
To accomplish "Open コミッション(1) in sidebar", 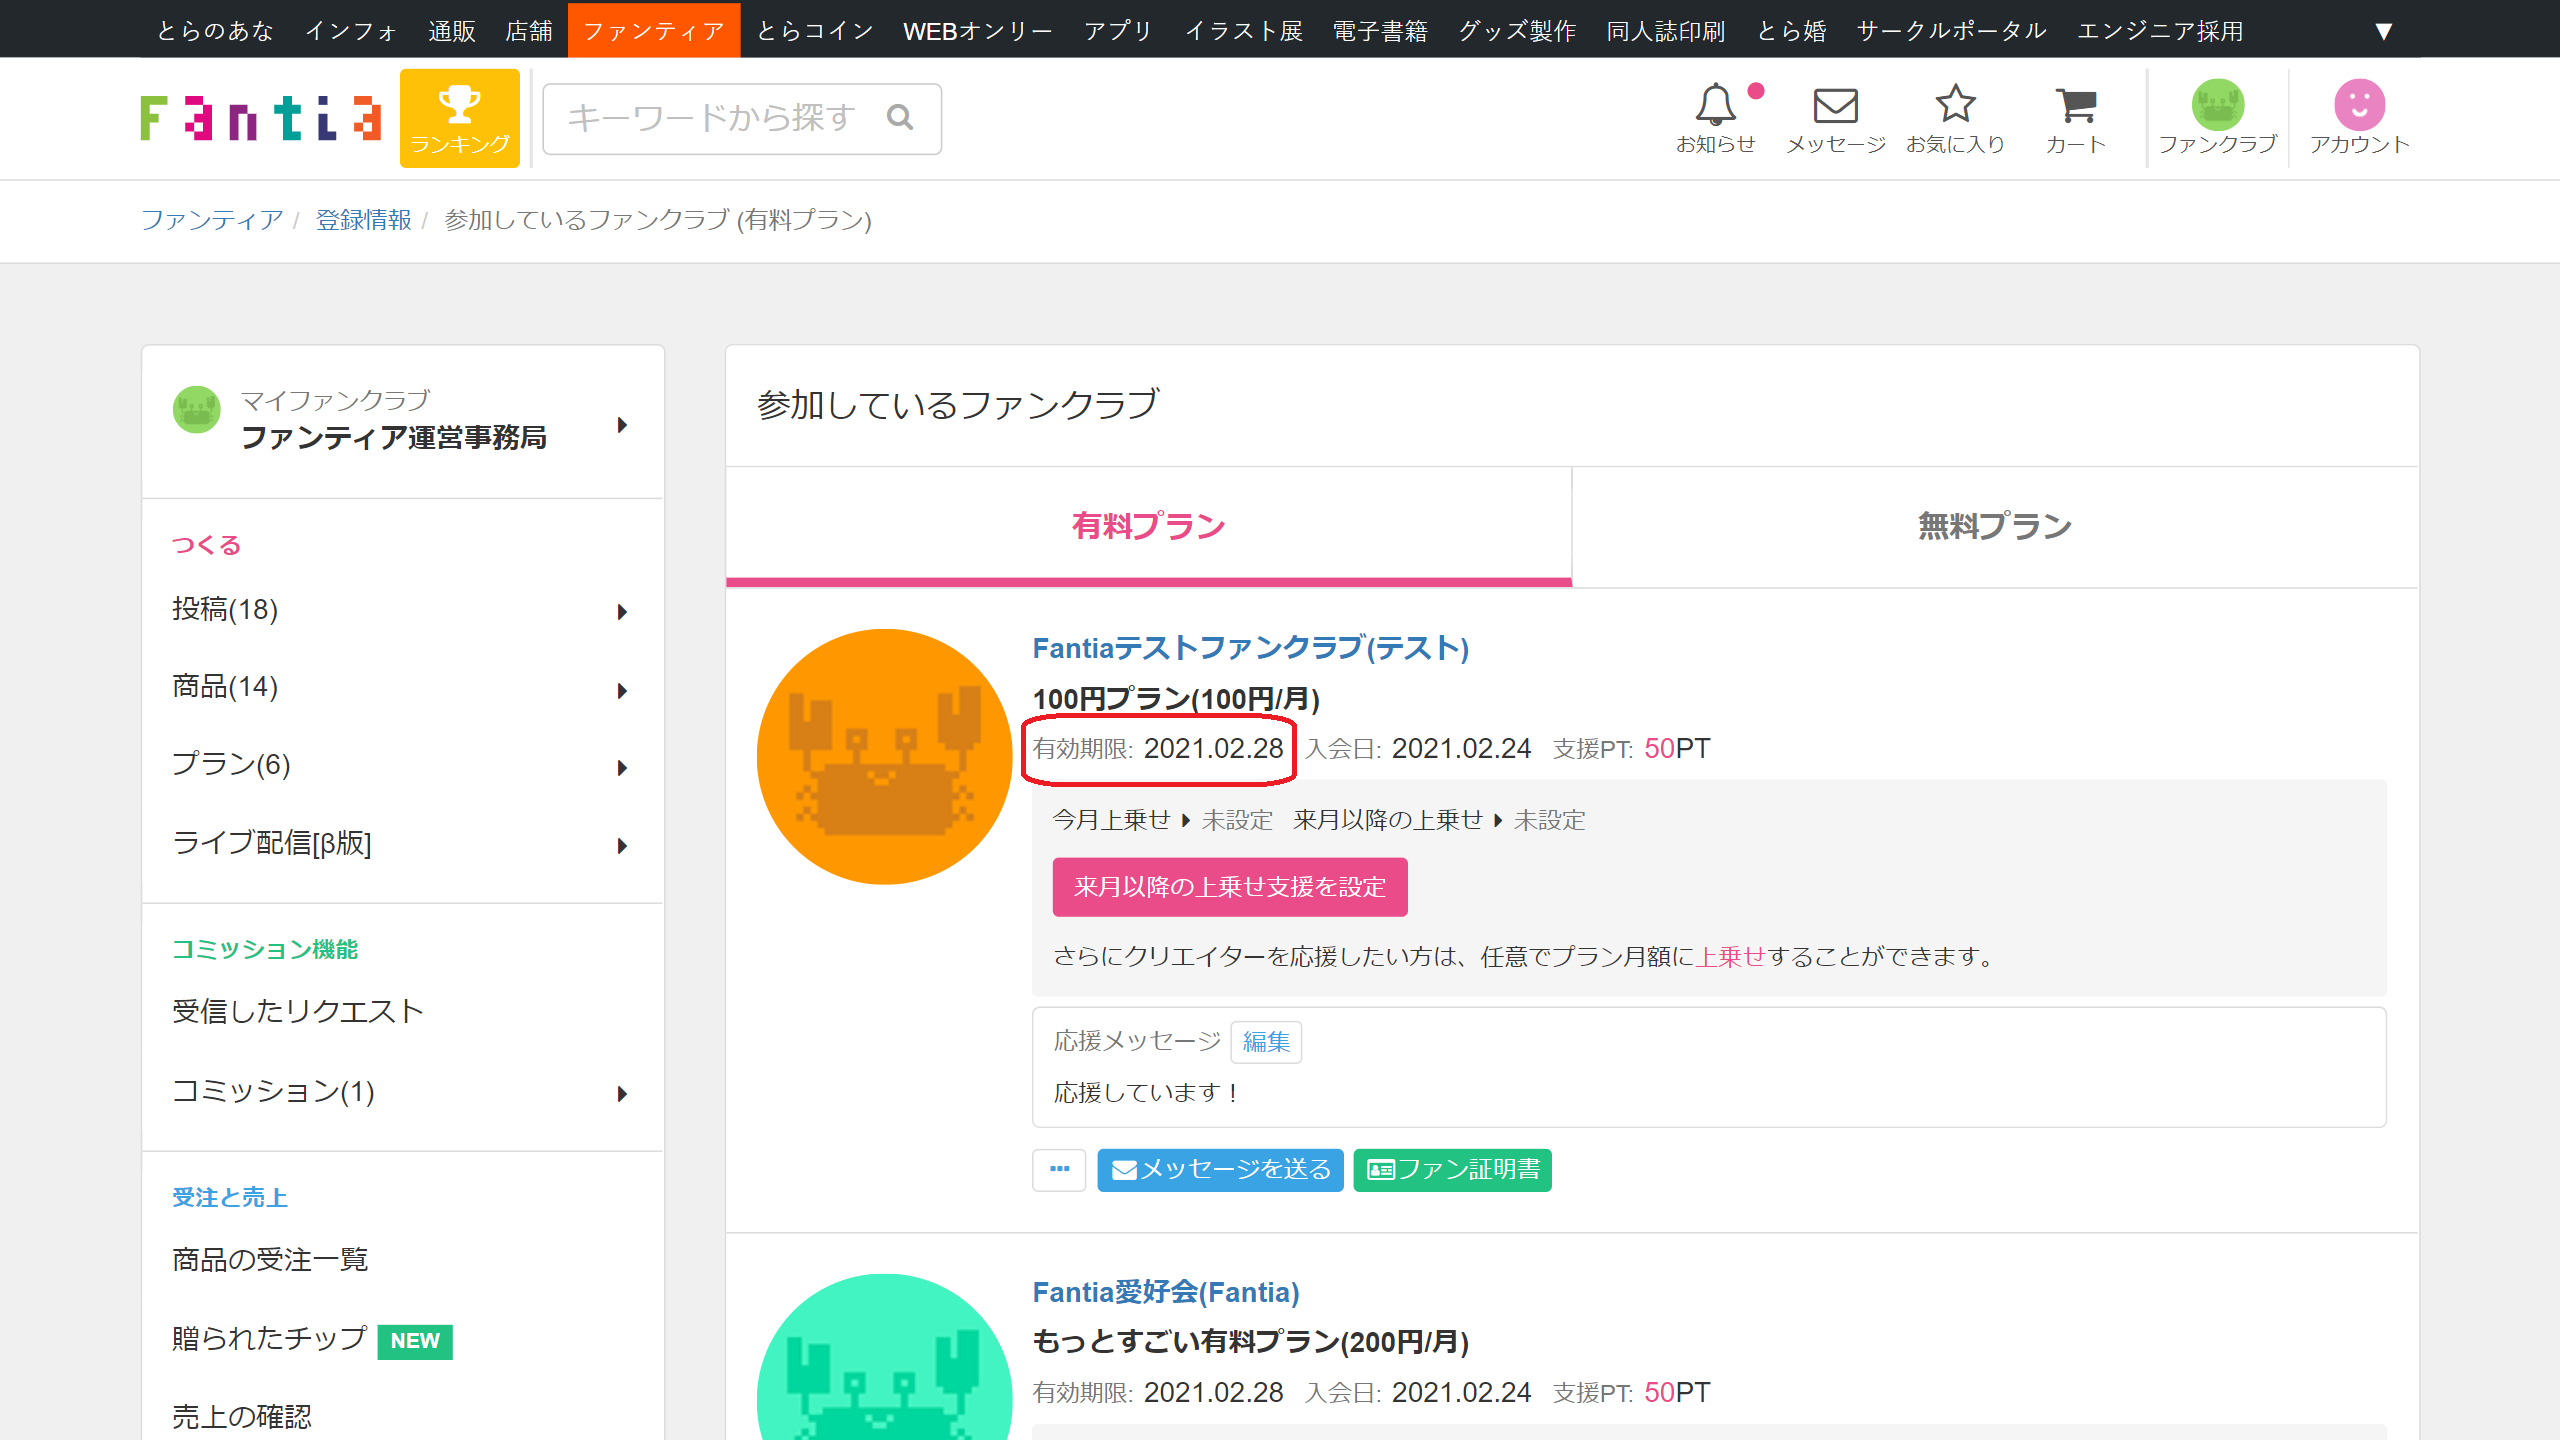I will [x=274, y=1092].
